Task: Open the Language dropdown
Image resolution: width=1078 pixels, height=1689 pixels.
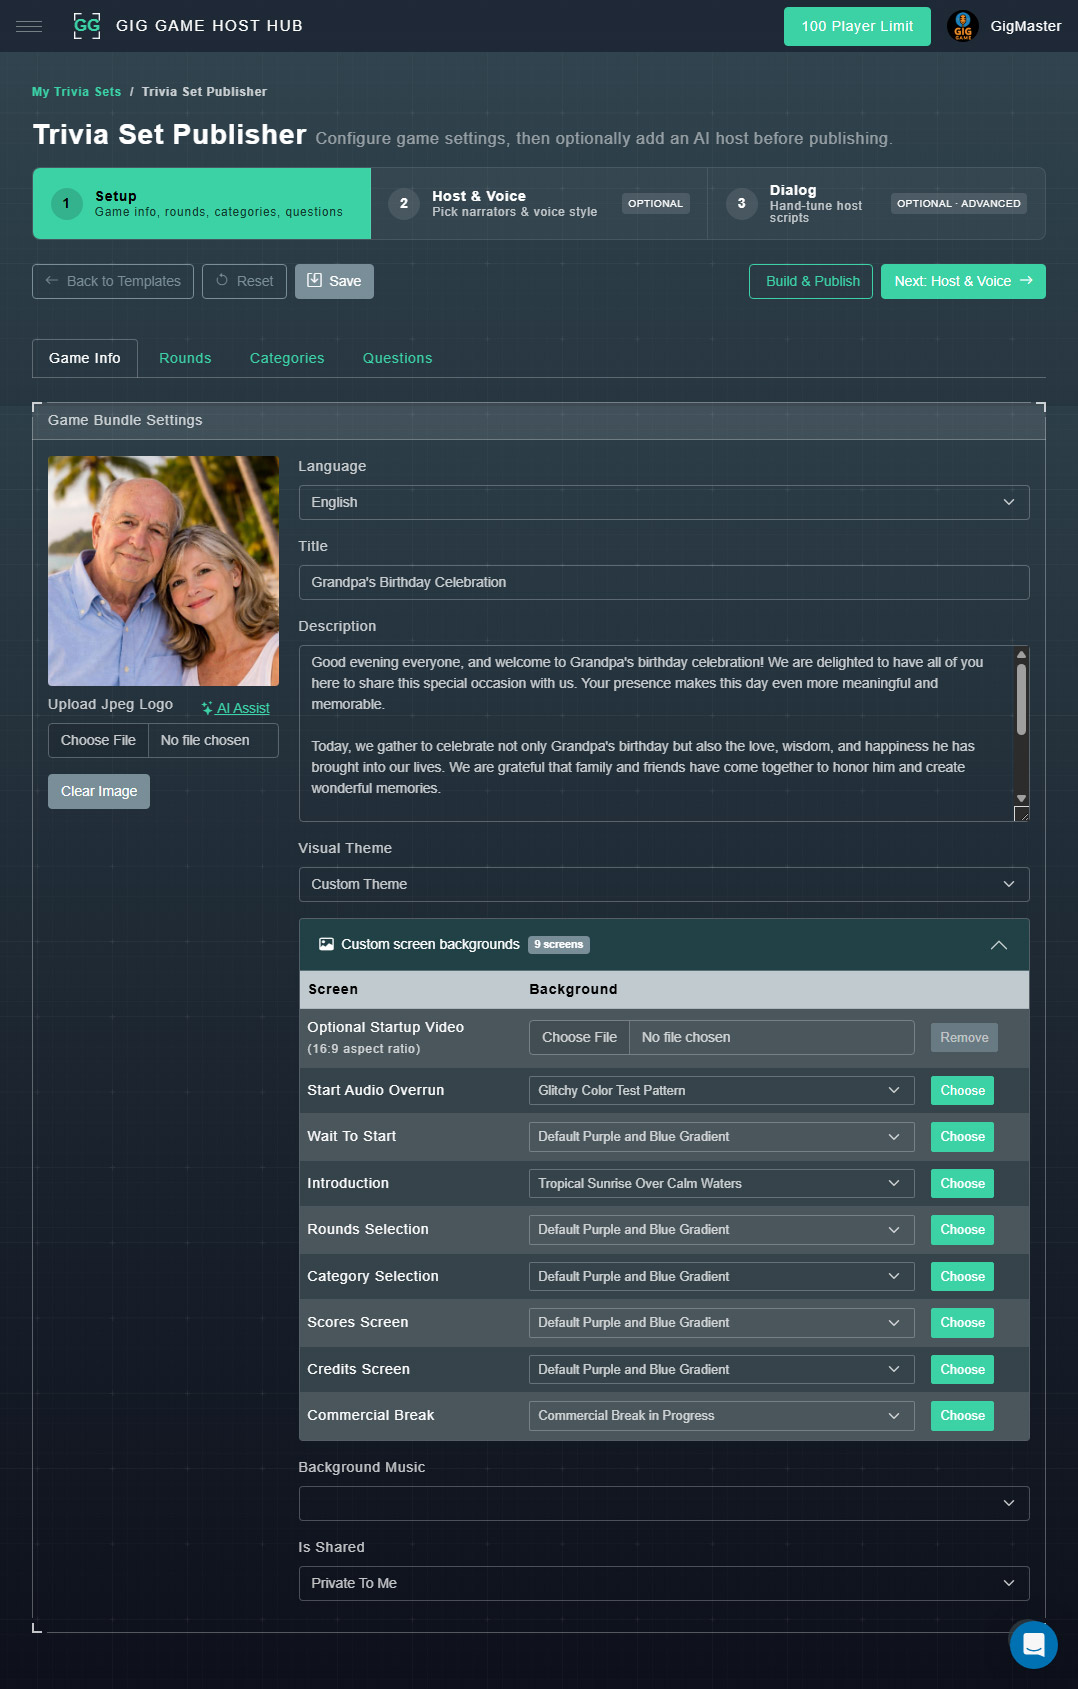Action: [x=664, y=502]
